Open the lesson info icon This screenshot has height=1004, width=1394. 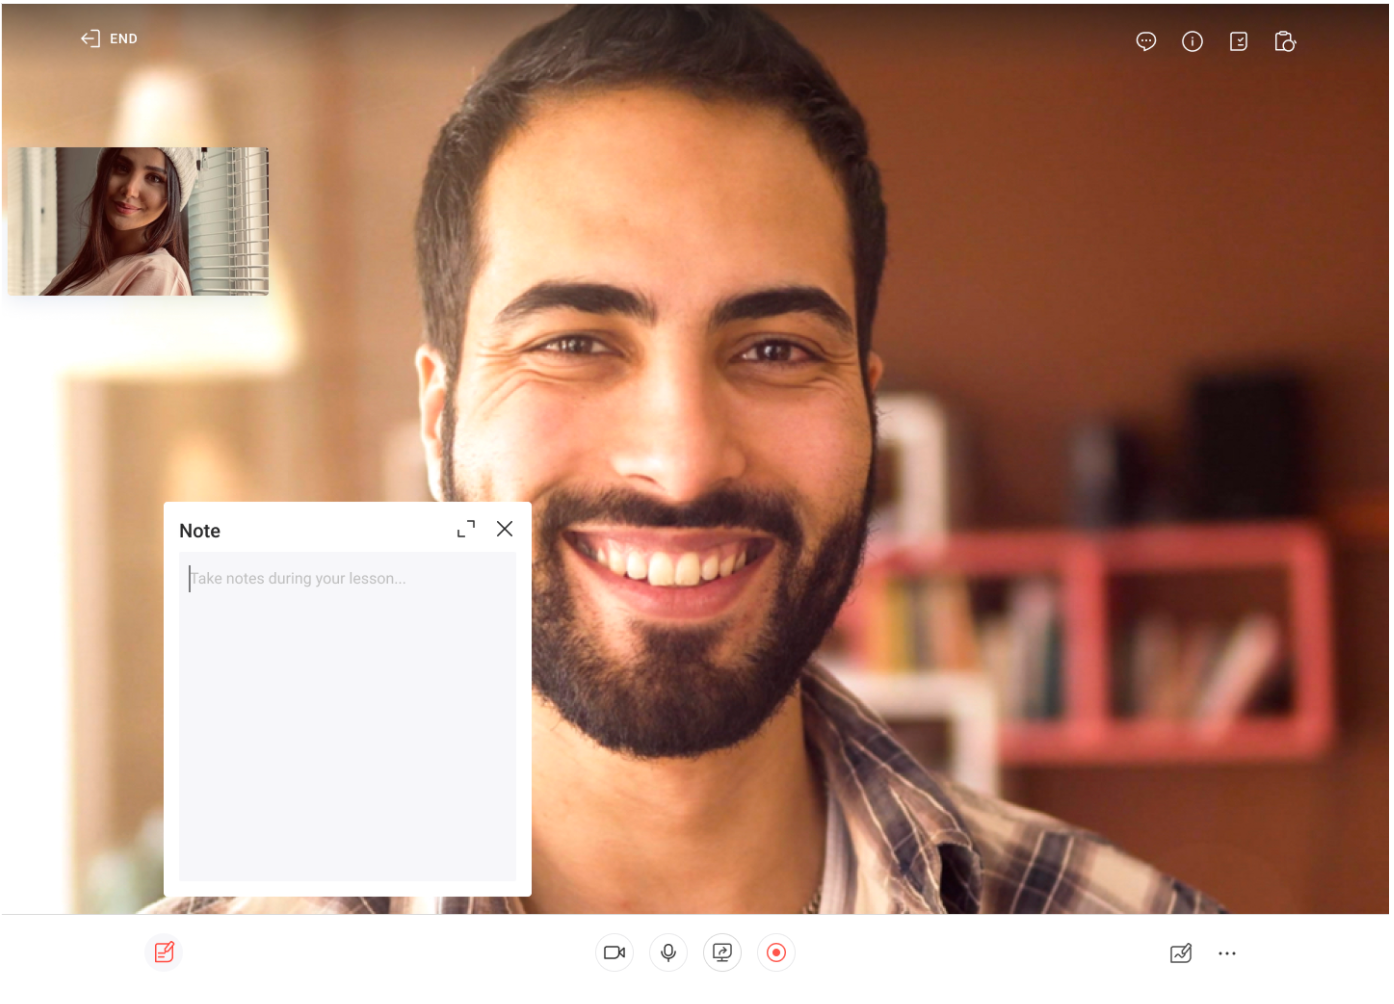point(1192,41)
